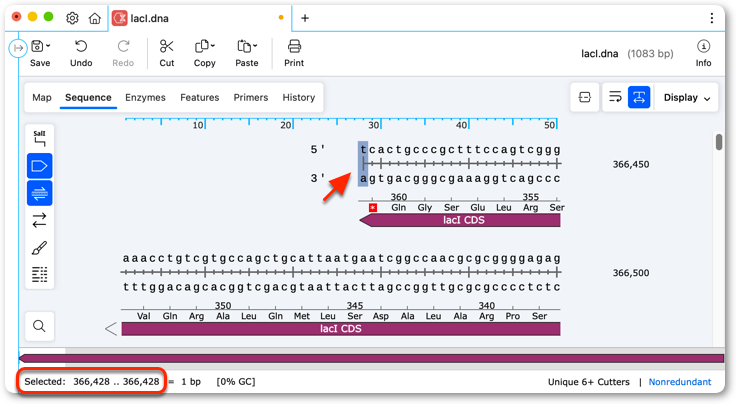Click the upper lacI CDS feature arrow
This screenshot has width=736, height=404.
pos(460,220)
